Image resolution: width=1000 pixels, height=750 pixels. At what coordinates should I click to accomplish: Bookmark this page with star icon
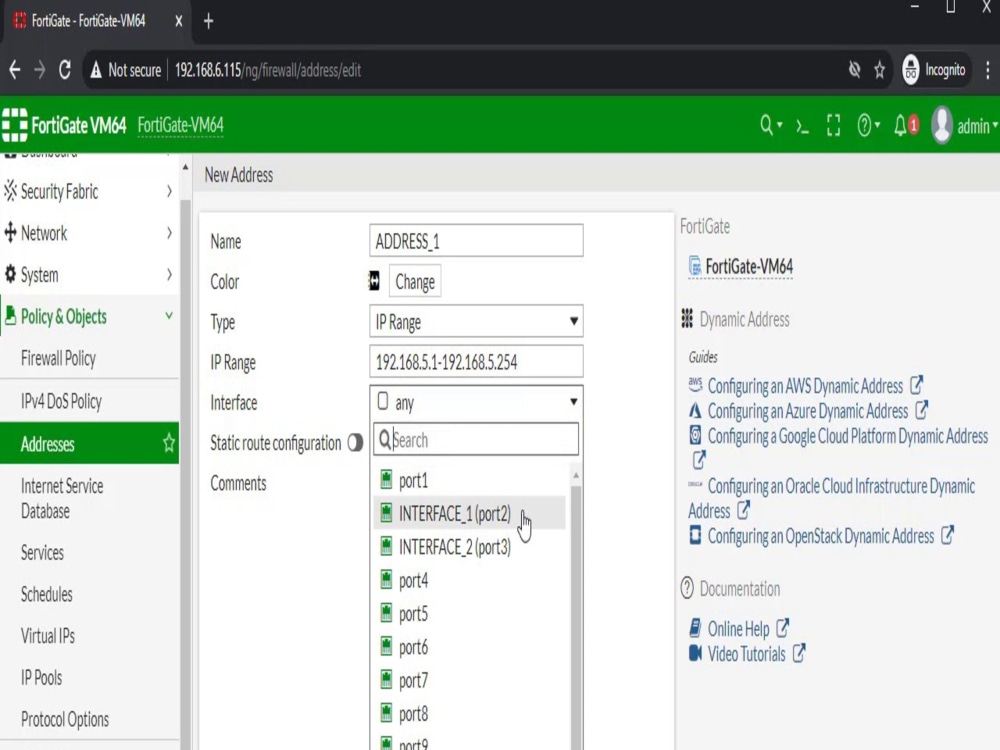click(x=879, y=70)
